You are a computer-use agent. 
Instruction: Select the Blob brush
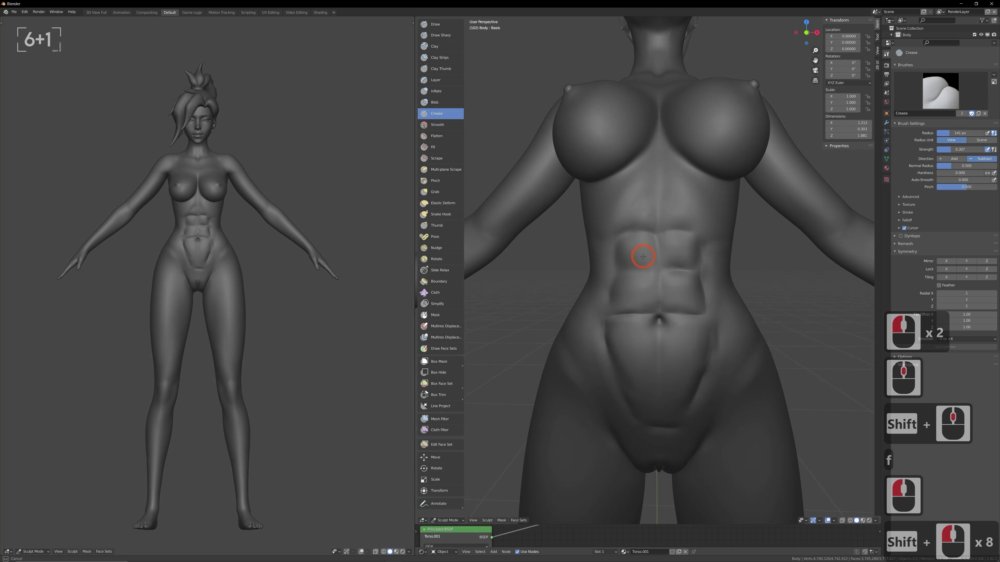[x=440, y=102]
